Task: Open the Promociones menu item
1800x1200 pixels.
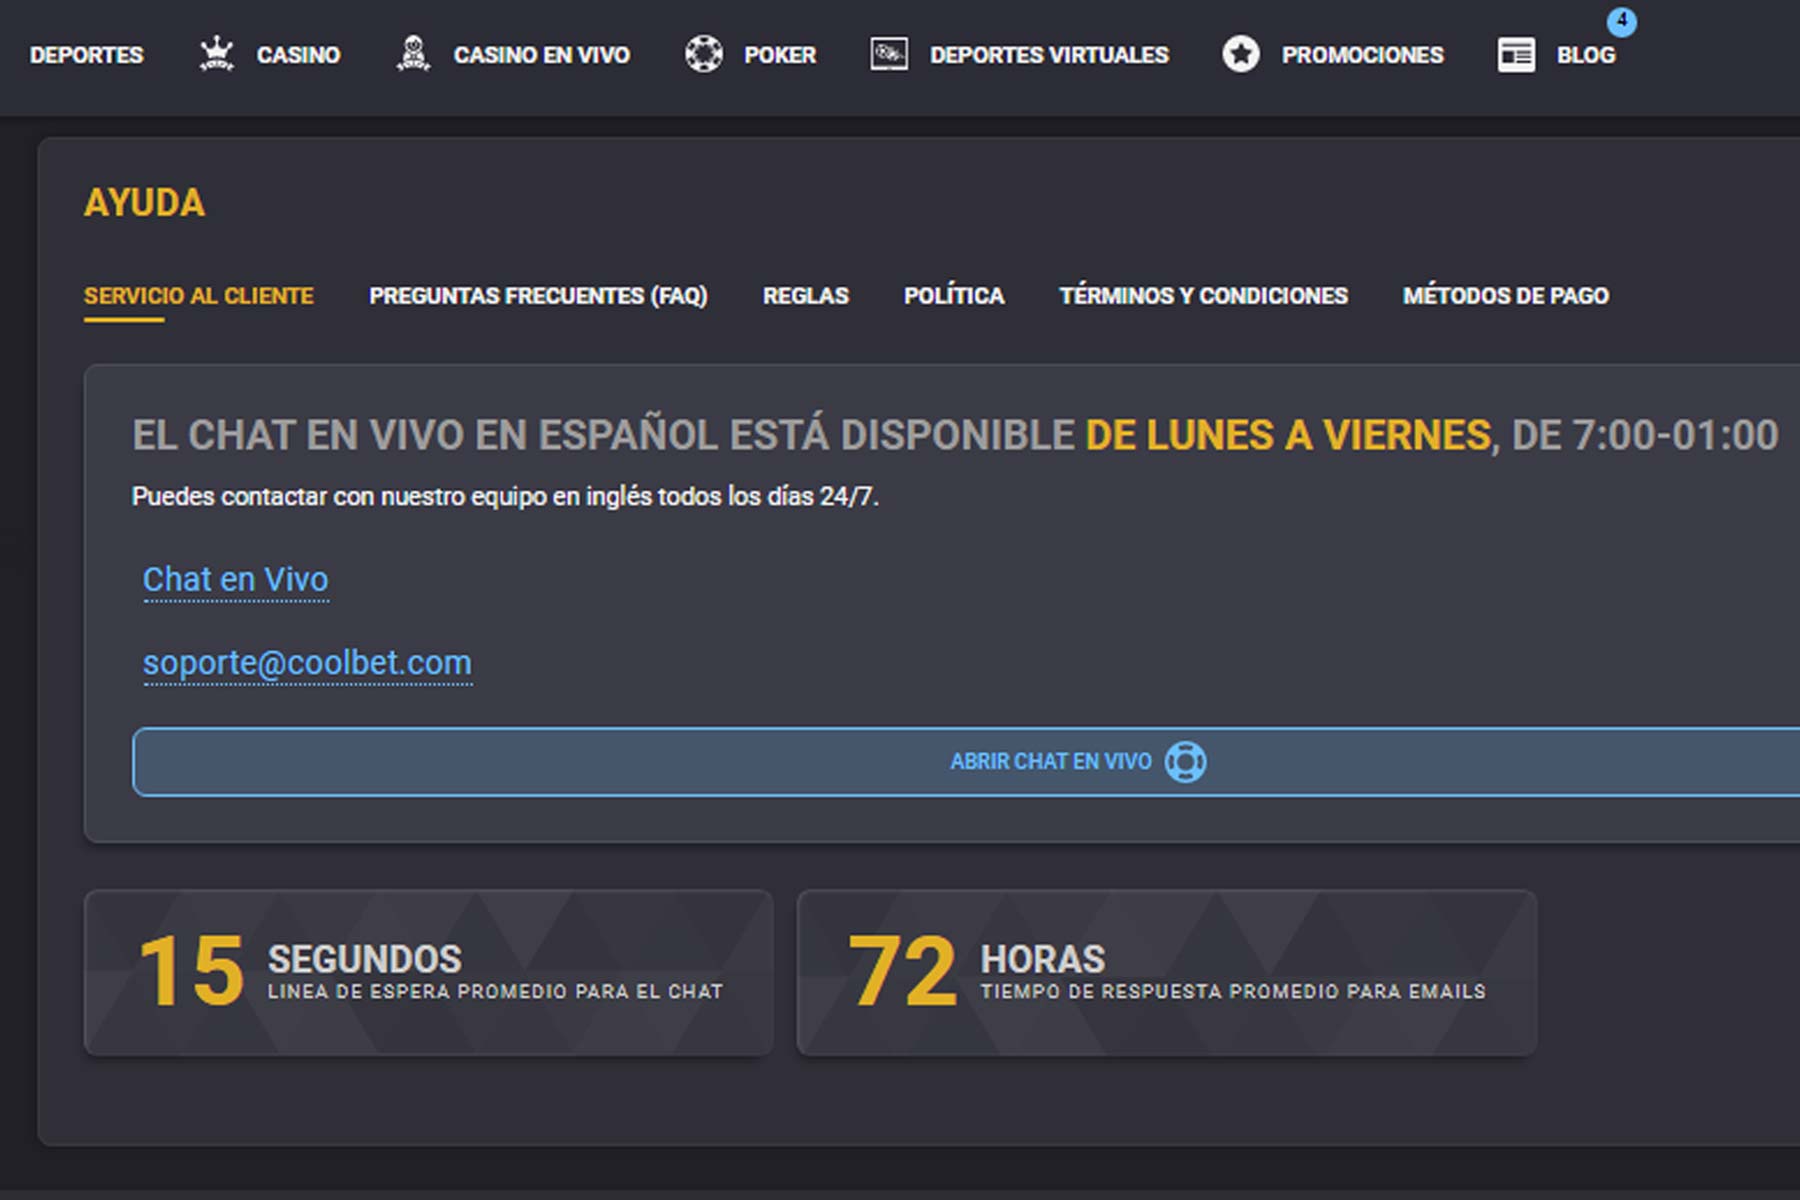Action: pyautogui.click(x=1361, y=54)
